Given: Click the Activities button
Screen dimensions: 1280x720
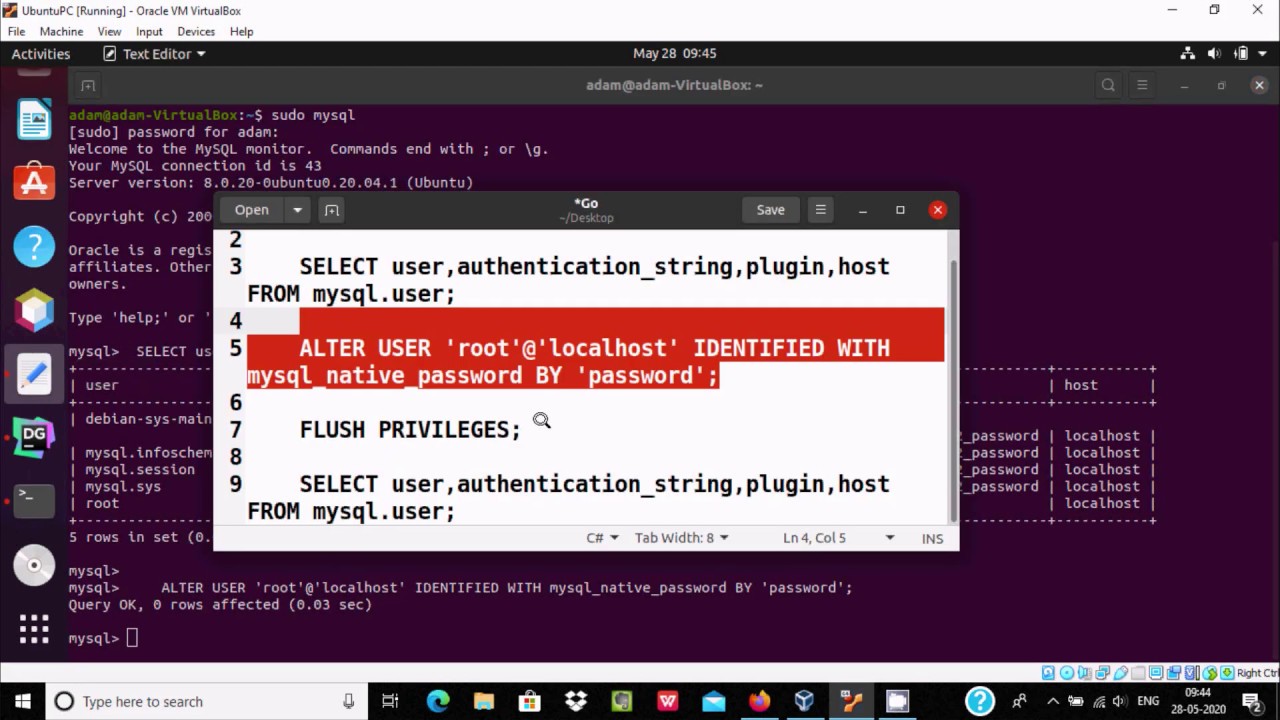Looking at the screenshot, I should click(41, 53).
